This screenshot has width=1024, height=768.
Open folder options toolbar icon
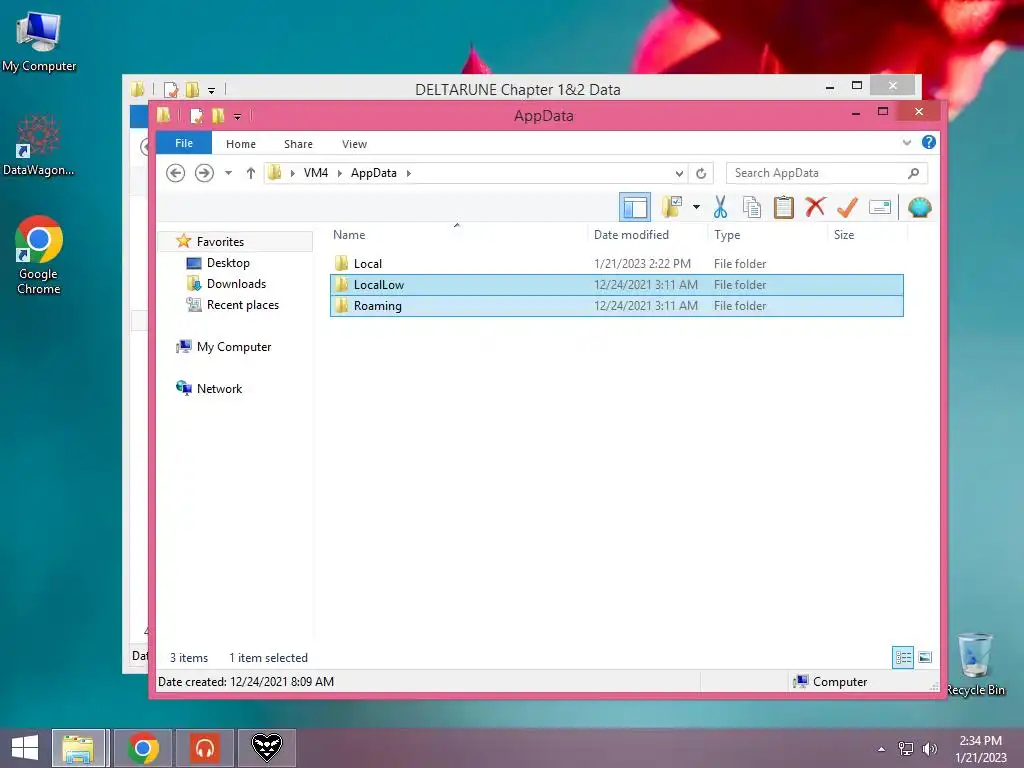[x=672, y=207]
